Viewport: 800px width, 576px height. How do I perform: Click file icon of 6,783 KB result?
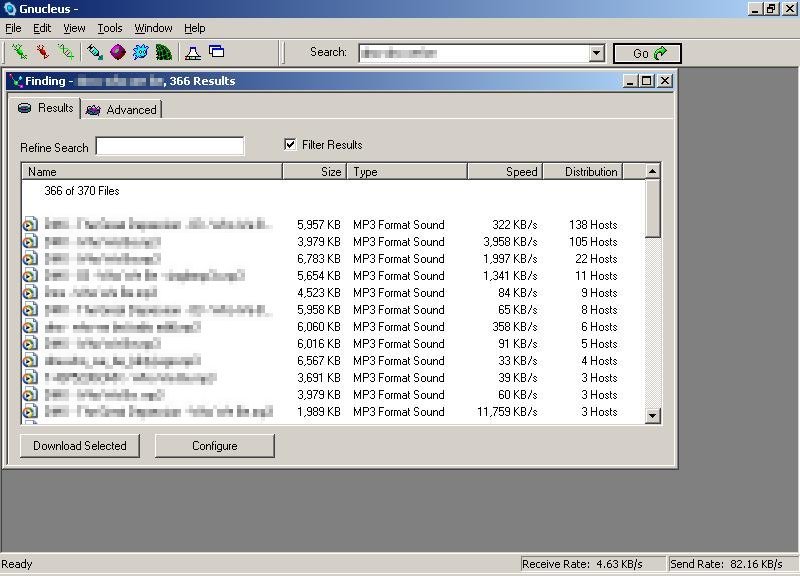click(x=30, y=259)
